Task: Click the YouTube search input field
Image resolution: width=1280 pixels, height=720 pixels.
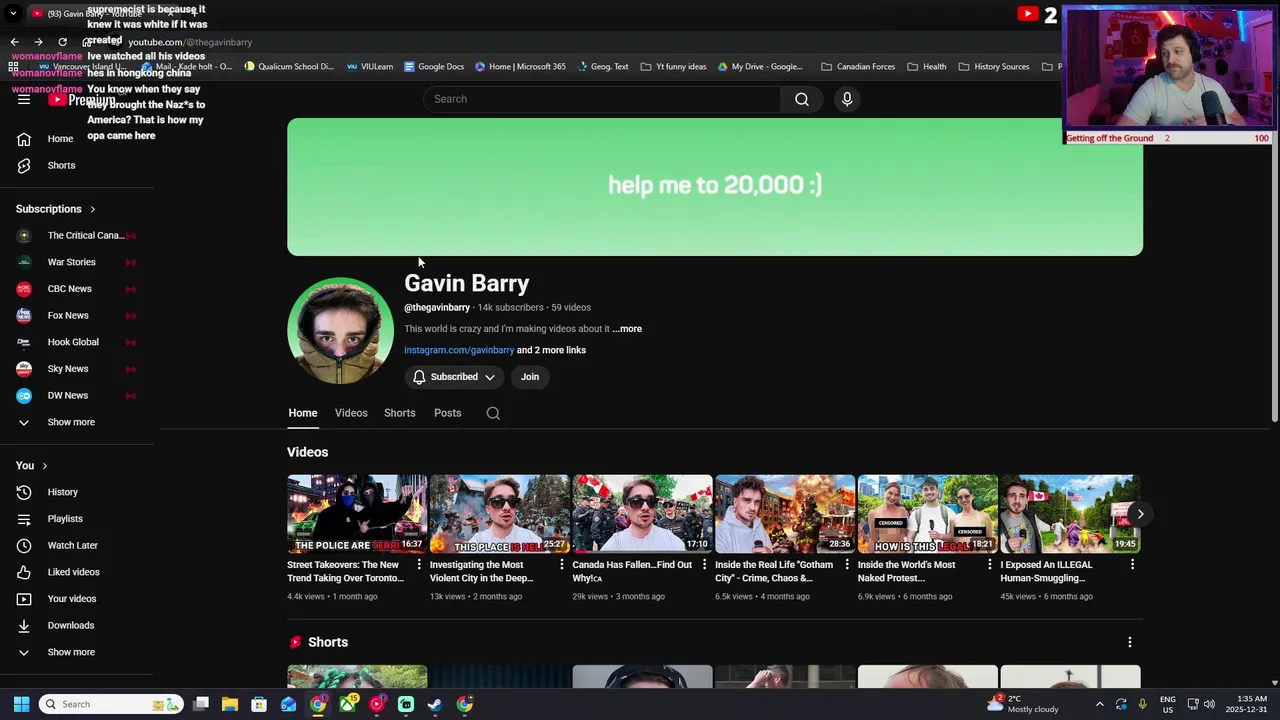Action: (603, 99)
